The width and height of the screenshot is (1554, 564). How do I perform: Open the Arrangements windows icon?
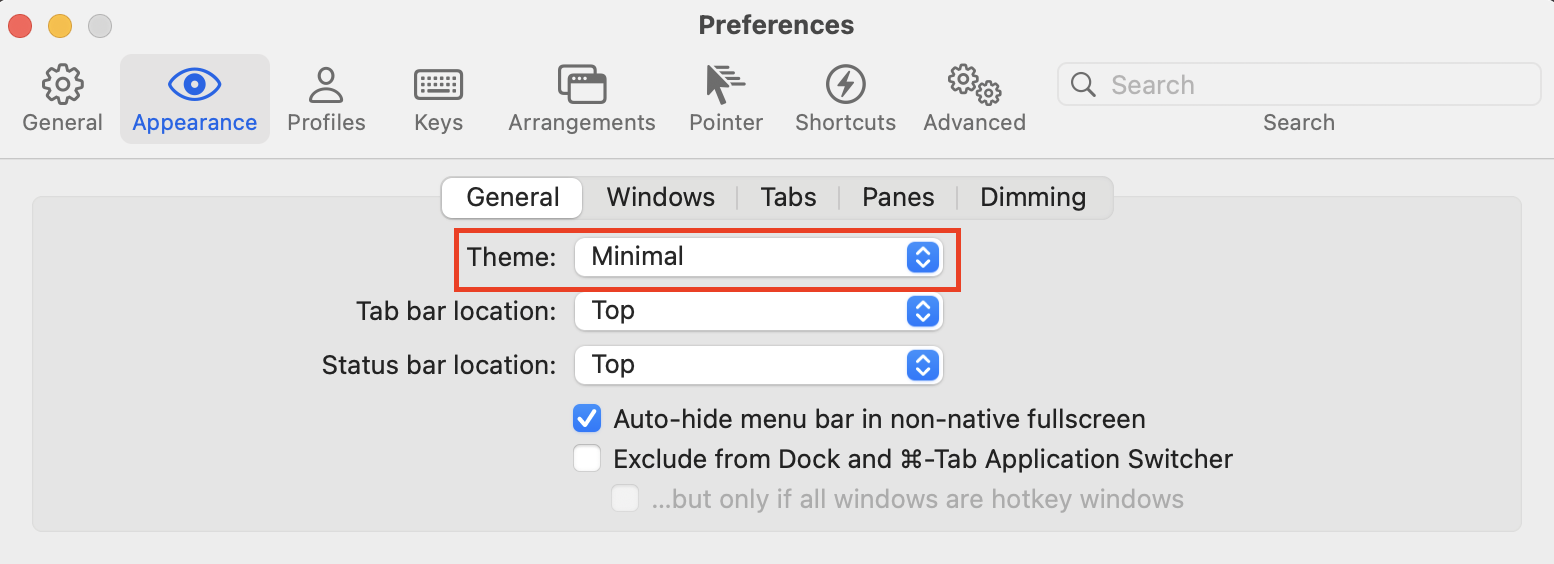[582, 85]
